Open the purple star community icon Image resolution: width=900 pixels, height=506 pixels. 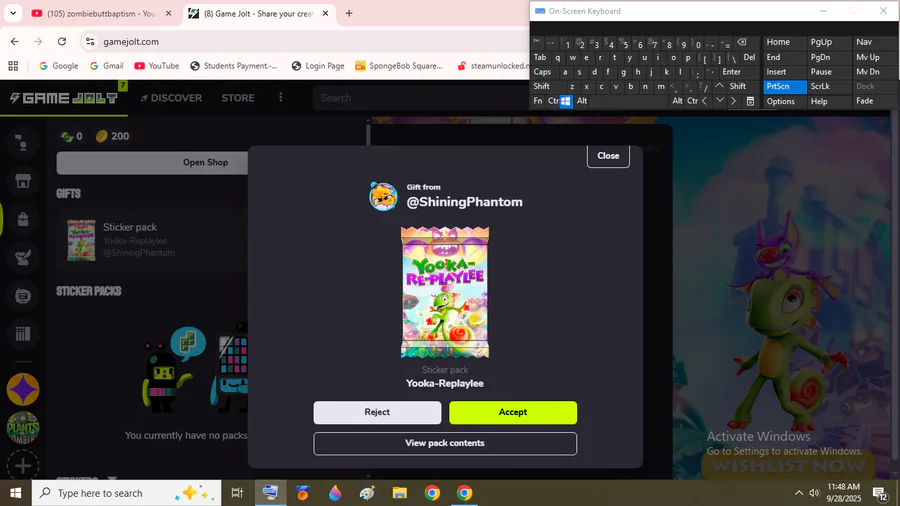tap(23, 390)
